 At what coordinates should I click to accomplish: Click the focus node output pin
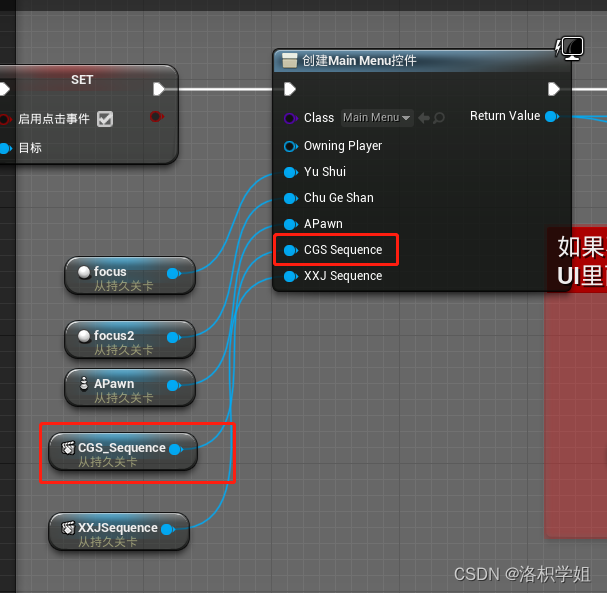click(x=174, y=274)
